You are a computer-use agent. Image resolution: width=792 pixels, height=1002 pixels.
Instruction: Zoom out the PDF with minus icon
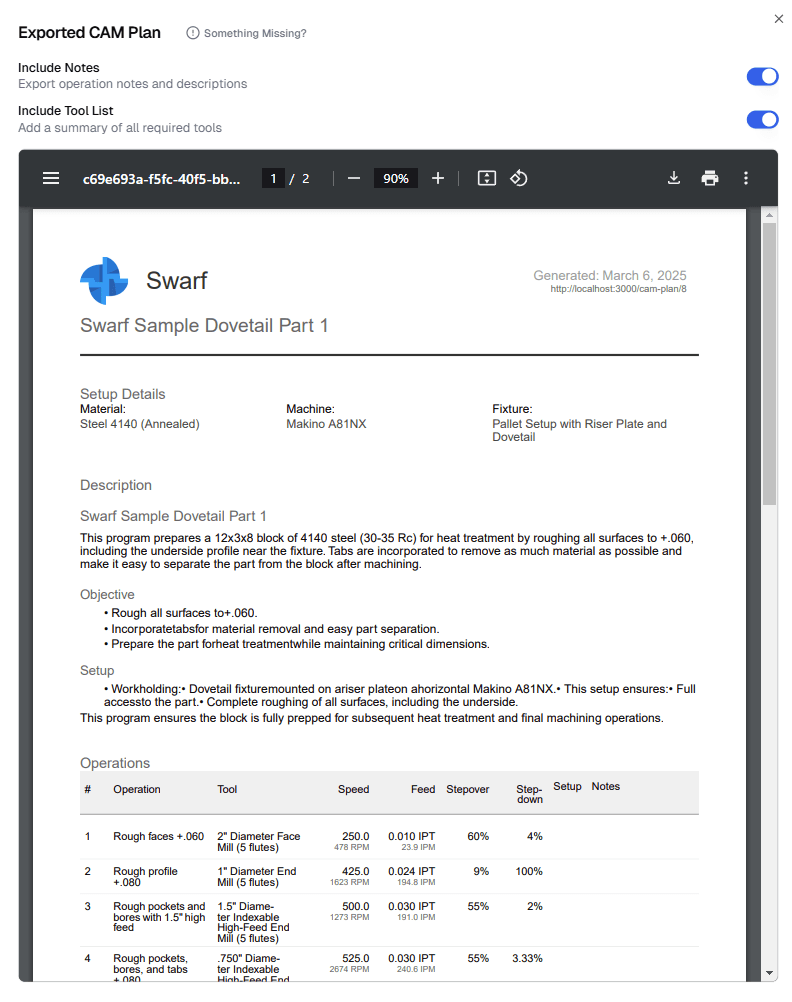(x=353, y=178)
